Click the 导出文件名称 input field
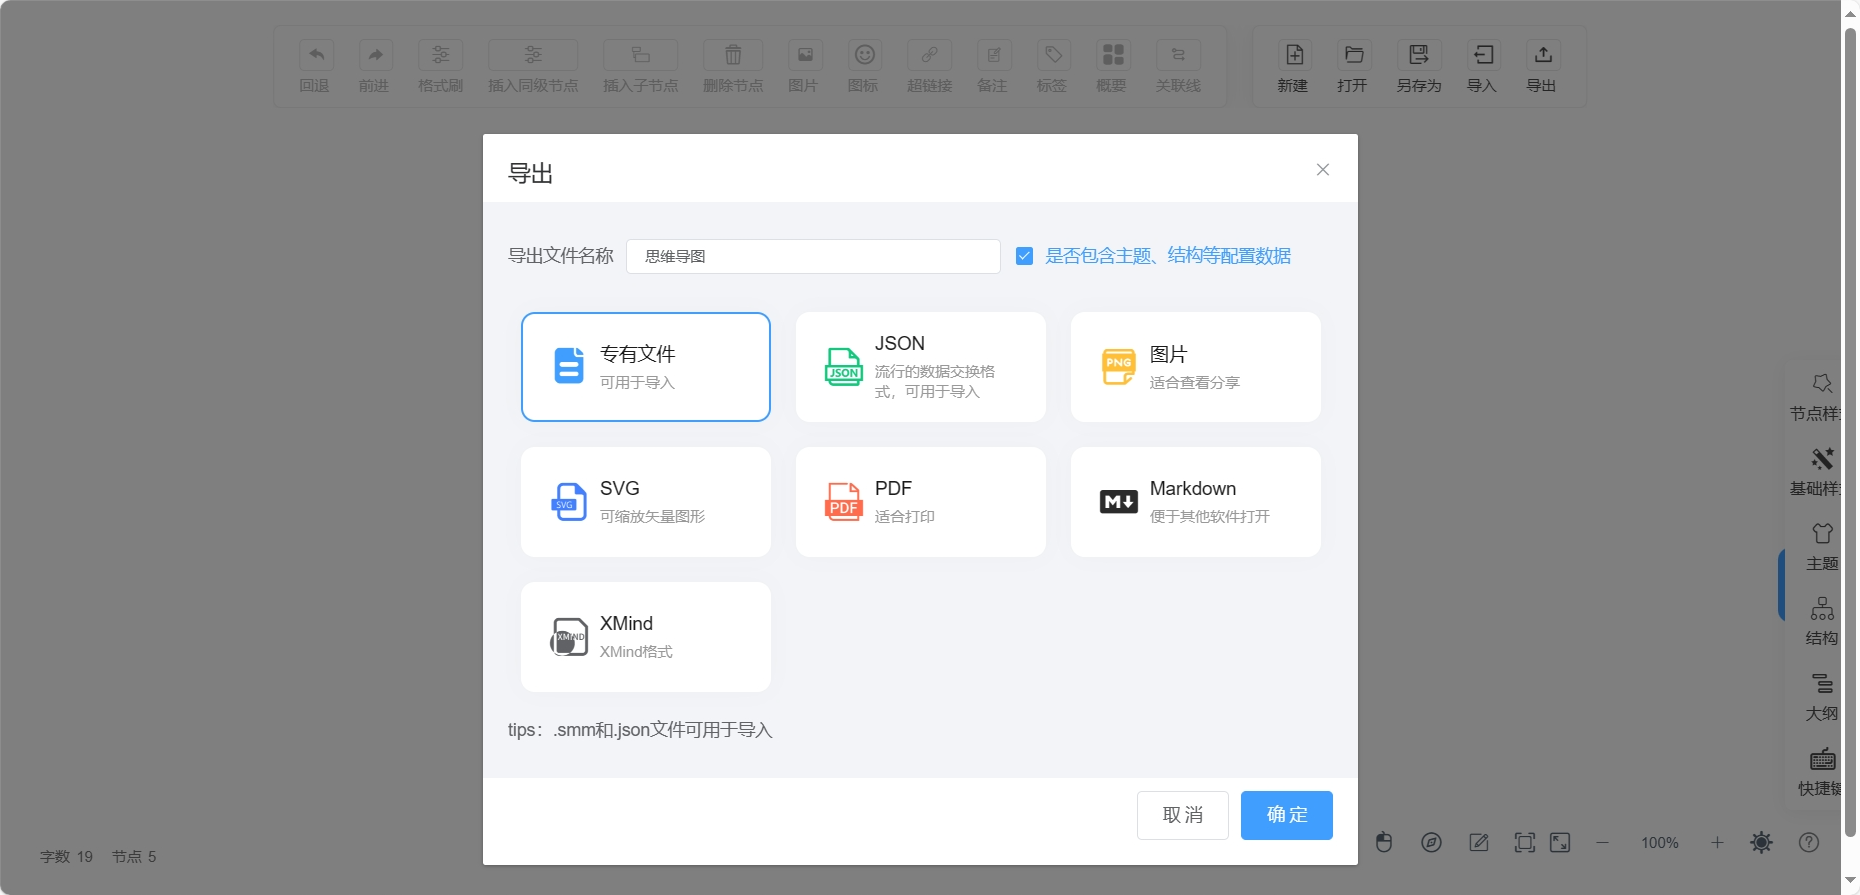This screenshot has height=895, width=1860. pyautogui.click(x=813, y=256)
